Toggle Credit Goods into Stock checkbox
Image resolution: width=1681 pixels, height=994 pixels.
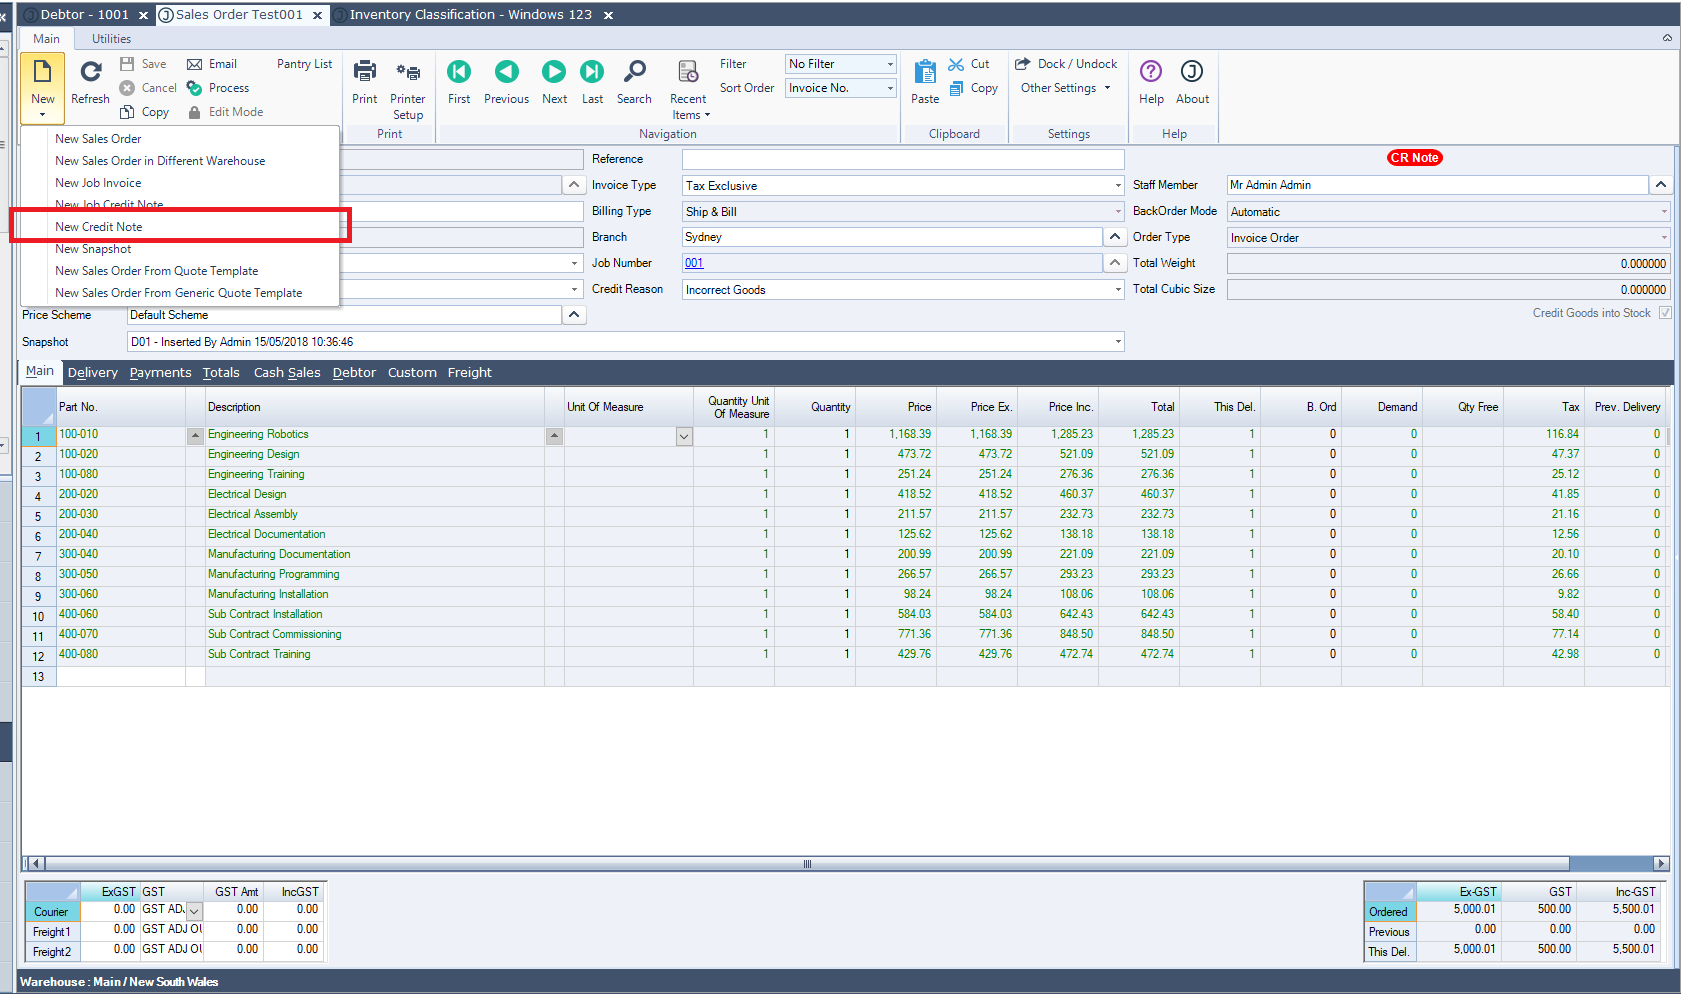1665,313
